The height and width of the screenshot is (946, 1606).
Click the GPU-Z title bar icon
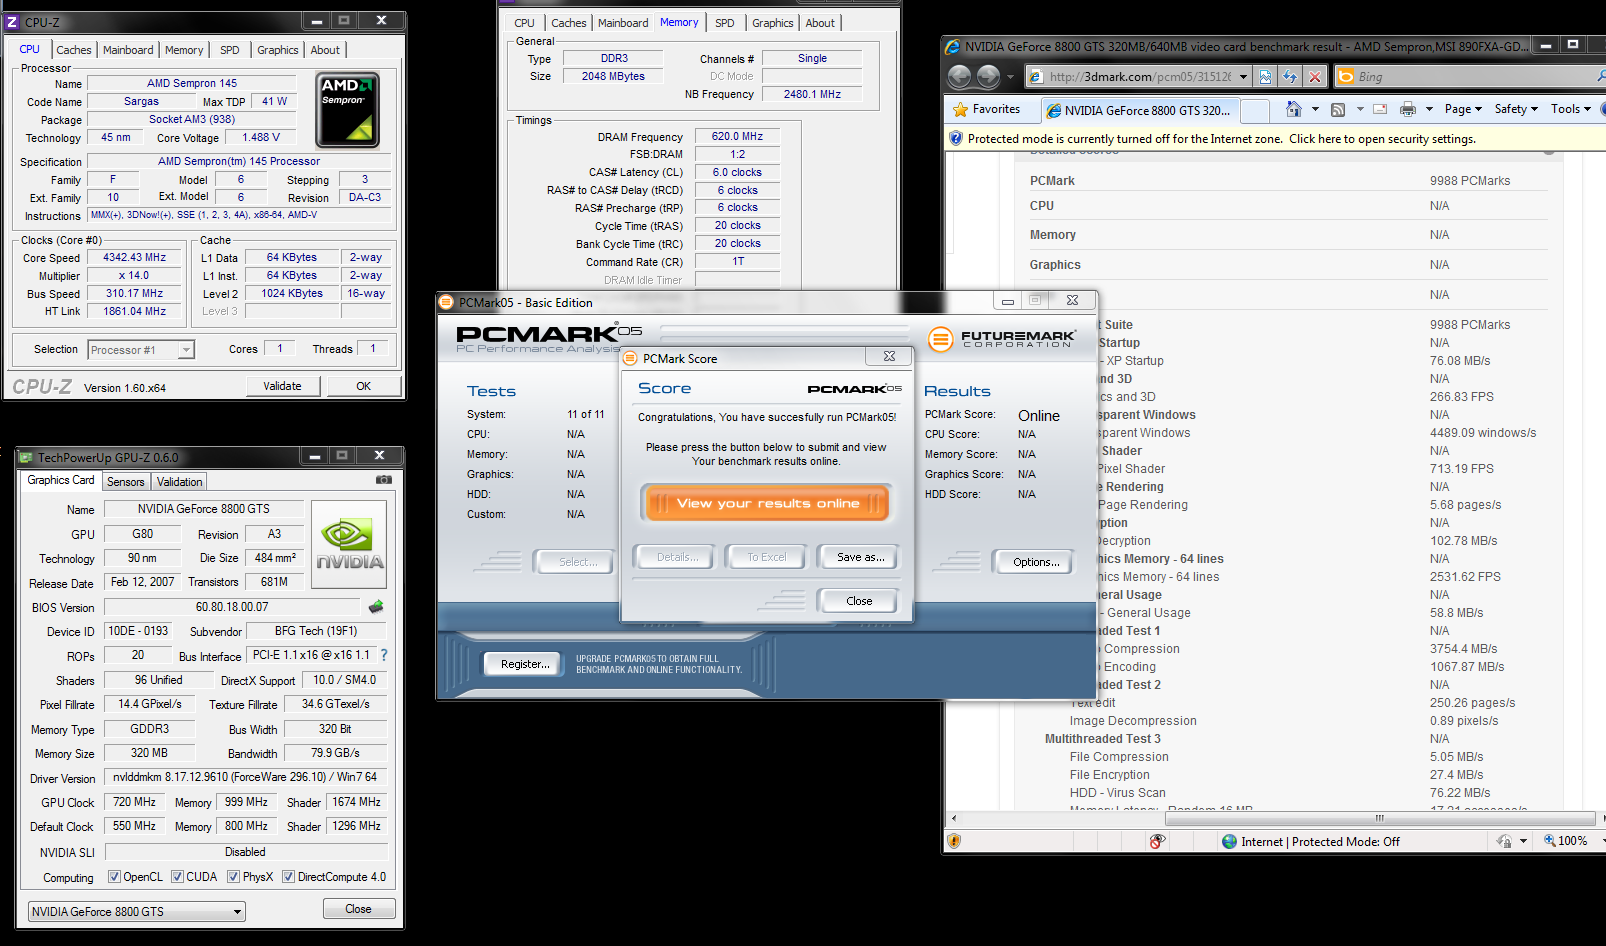(x=26, y=457)
